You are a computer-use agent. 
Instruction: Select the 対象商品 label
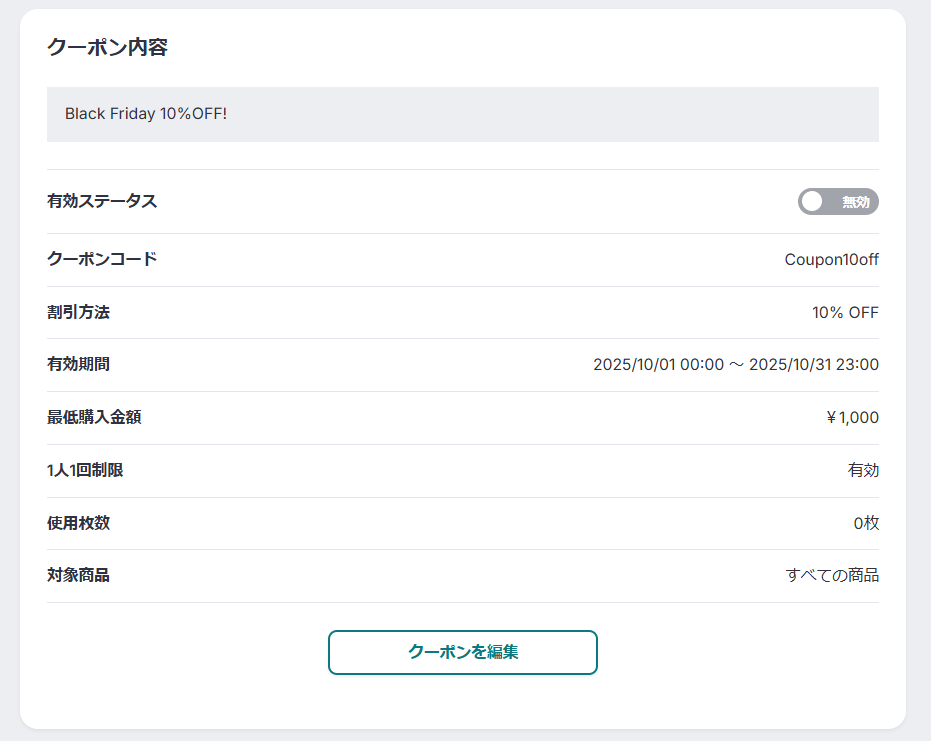[x=79, y=575]
